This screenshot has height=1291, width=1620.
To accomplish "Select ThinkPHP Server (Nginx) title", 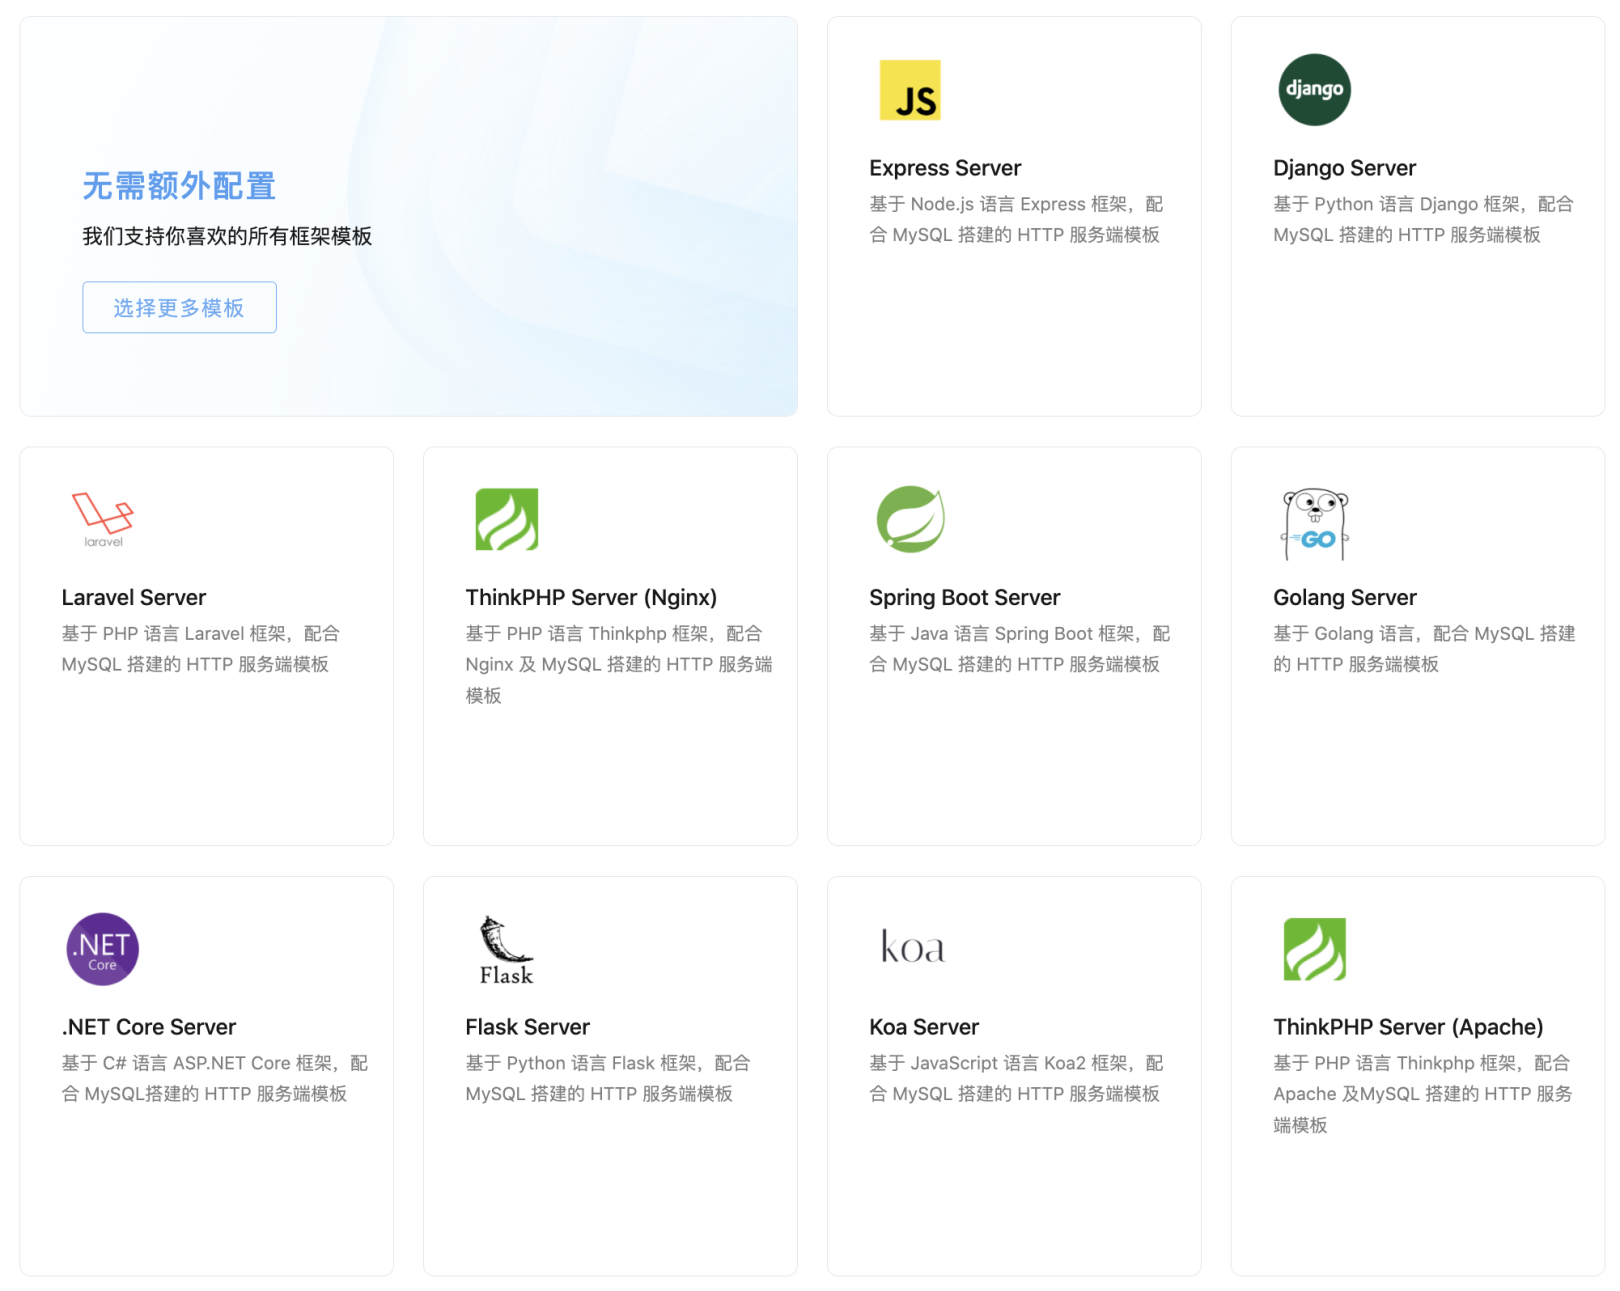I will click(x=591, y=597).
